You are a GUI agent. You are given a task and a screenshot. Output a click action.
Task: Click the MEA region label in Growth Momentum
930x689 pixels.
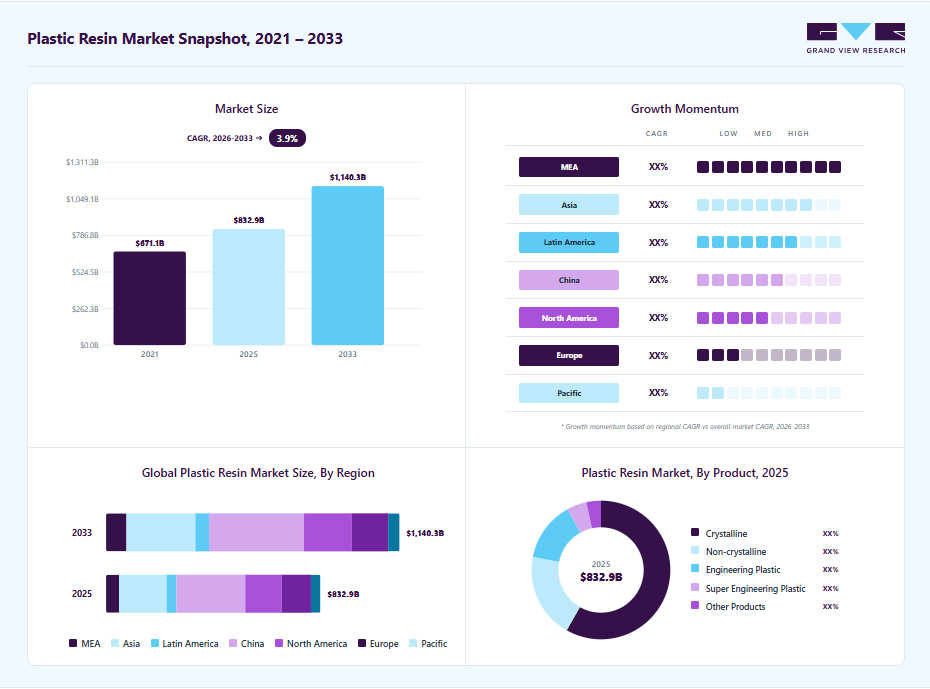pos(569,167)
